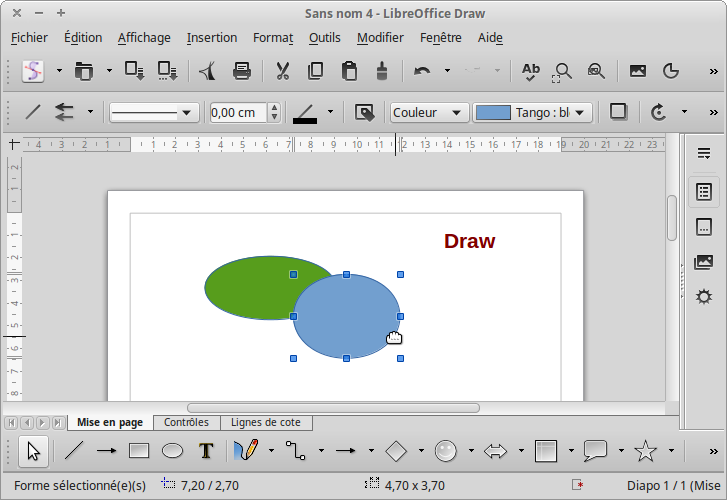This screenshot has height=500, width=727.
Task: Click the Print icon
Action: coord(242,71)
